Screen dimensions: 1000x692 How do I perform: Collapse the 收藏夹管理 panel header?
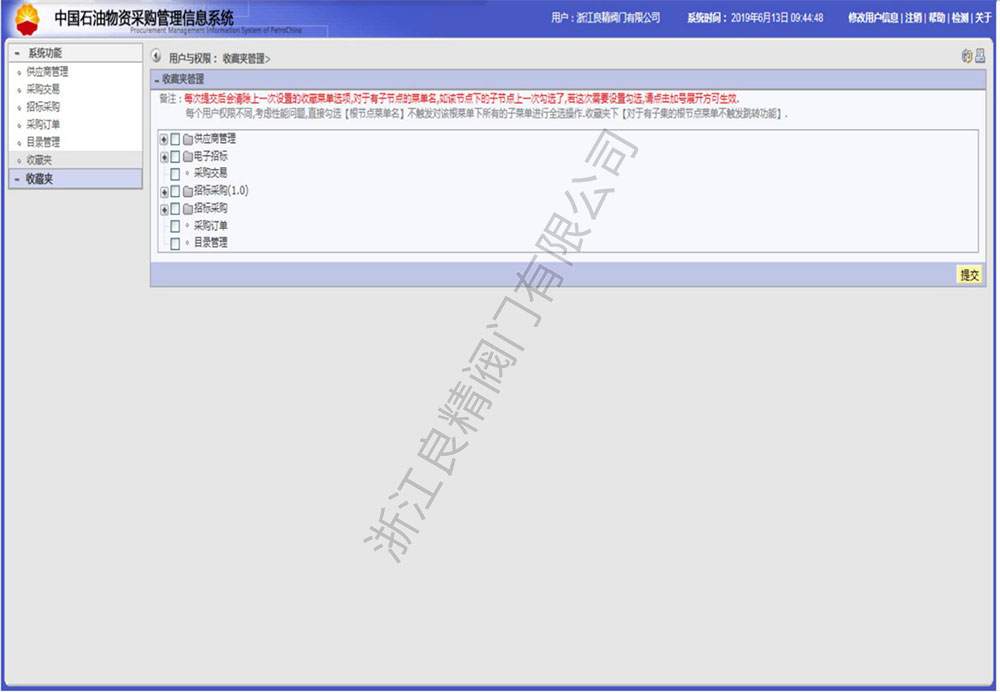[x=157, y=79]
